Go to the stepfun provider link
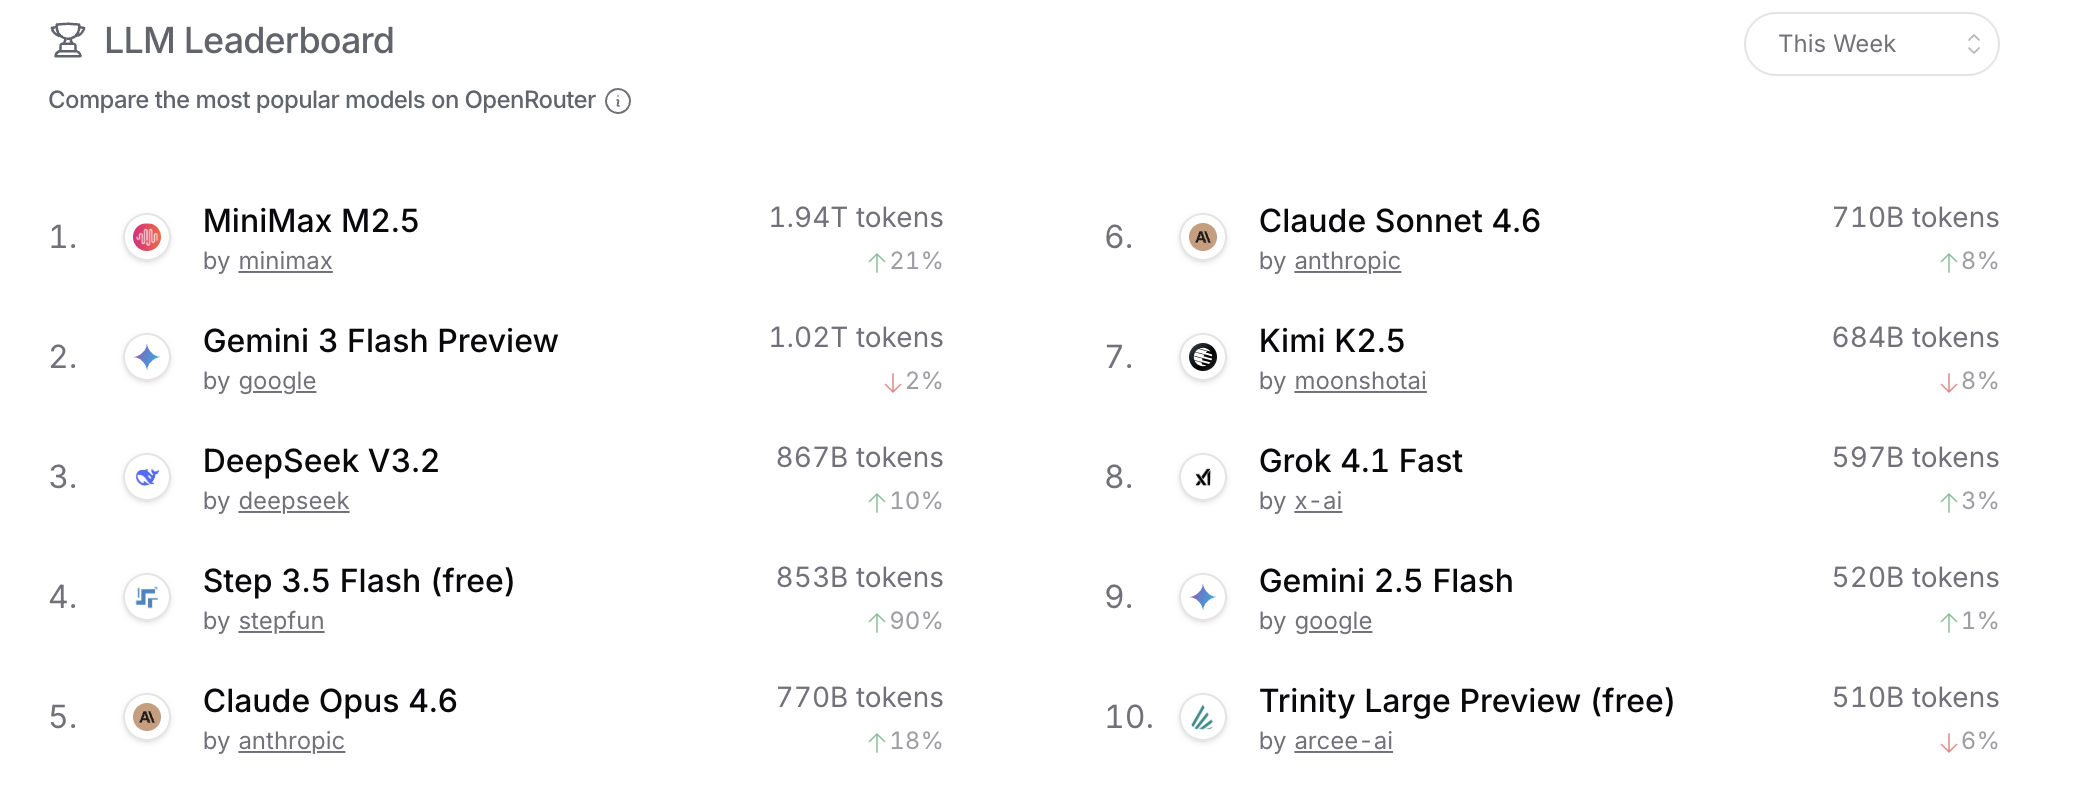The image size is (2086, 802). coord(281,621)
